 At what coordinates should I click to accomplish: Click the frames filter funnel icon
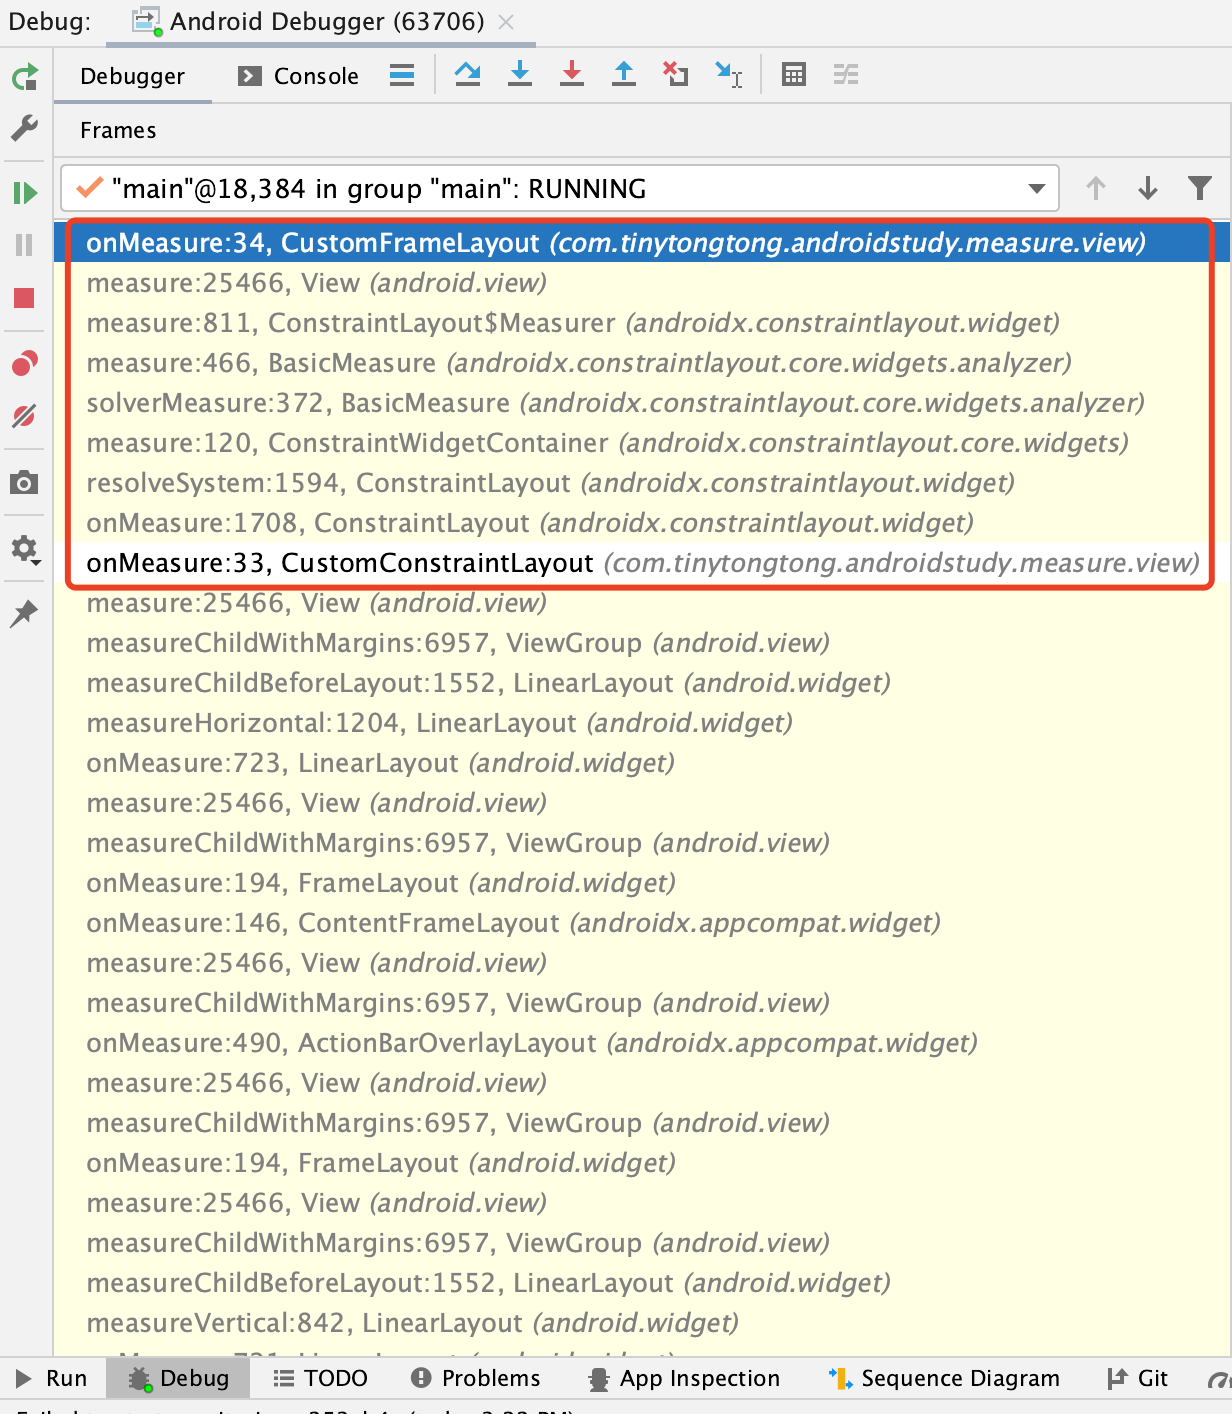click(1200, 188)
